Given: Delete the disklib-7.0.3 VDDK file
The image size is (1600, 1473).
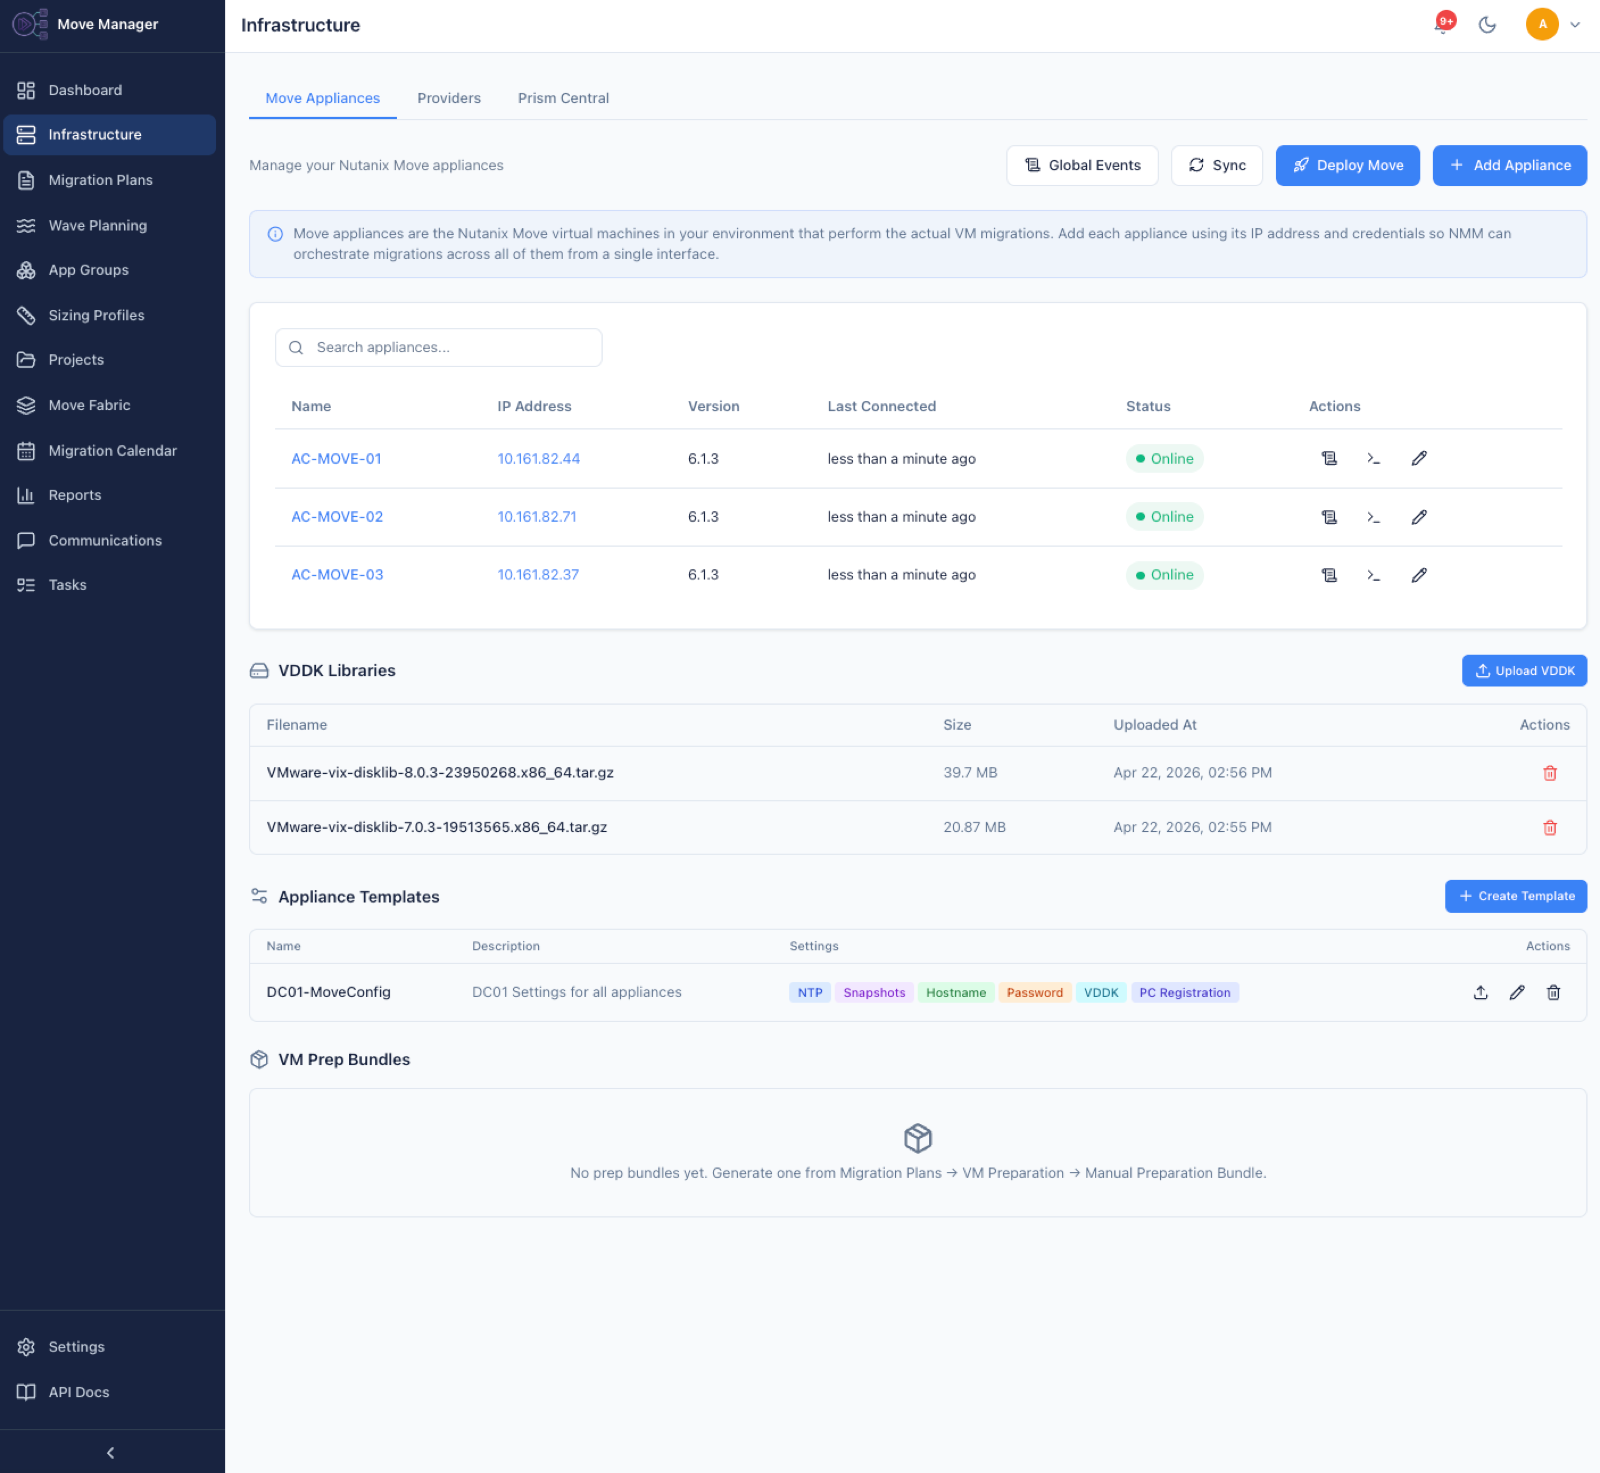Looking at the screenshot, I should coord(1550,827).
